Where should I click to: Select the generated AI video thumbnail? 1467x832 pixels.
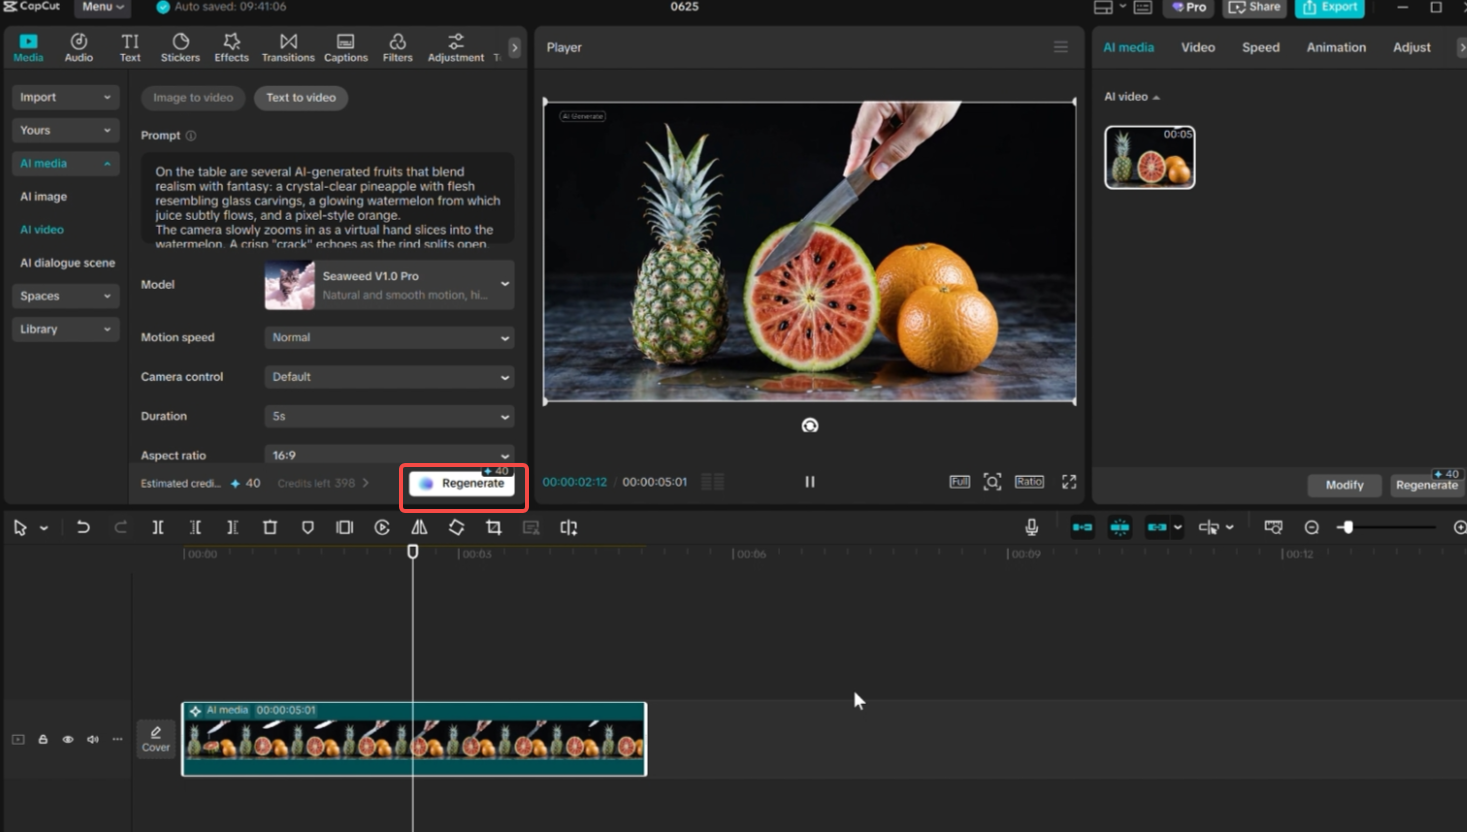pyautogui.click(x=1149, y=157)
